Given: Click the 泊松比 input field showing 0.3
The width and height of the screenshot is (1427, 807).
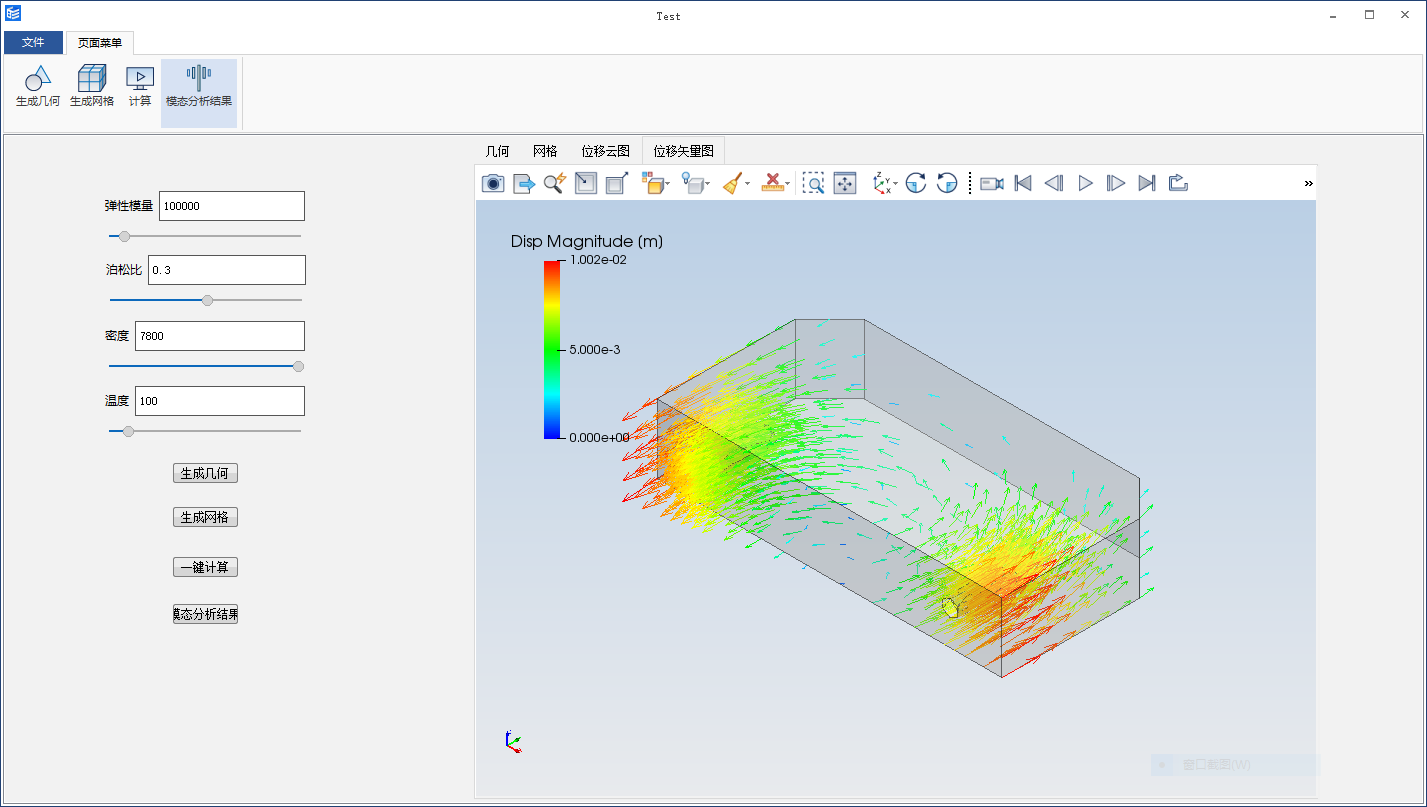Looking at the screenshot, I should click(227, 270).
